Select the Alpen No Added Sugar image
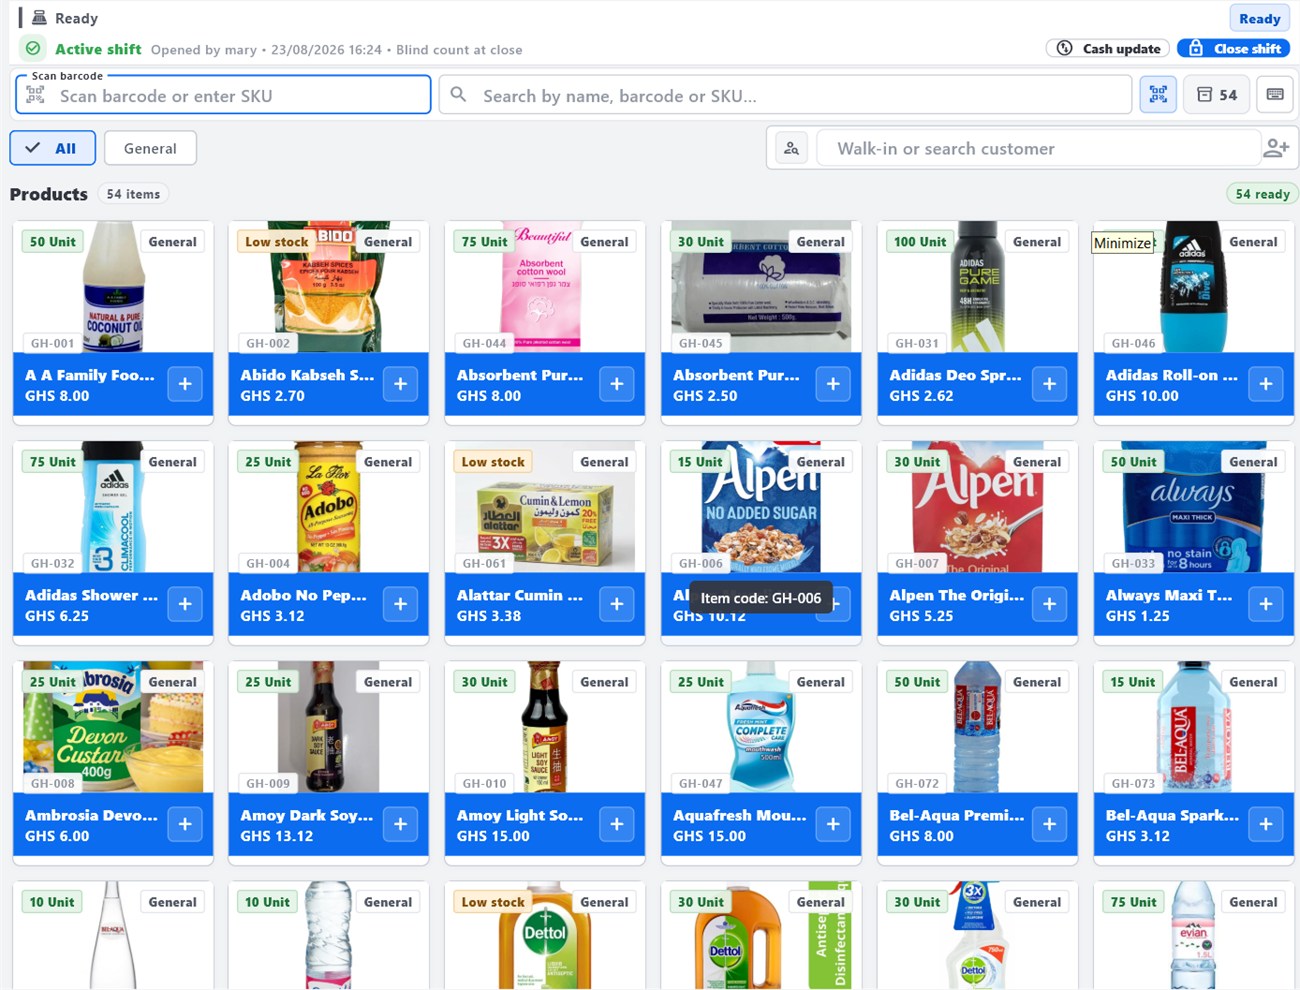 [x=761, y=506]
